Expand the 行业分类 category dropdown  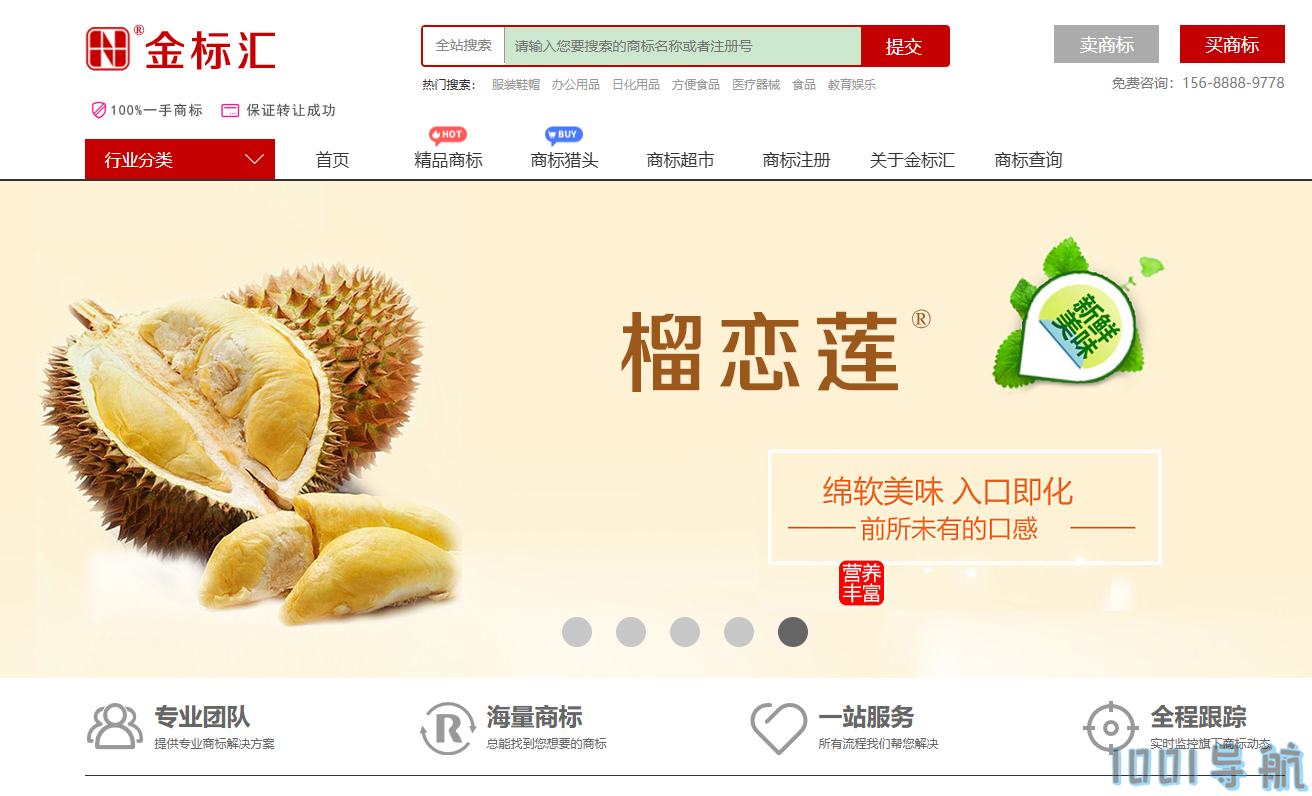[x=180, y=160]
